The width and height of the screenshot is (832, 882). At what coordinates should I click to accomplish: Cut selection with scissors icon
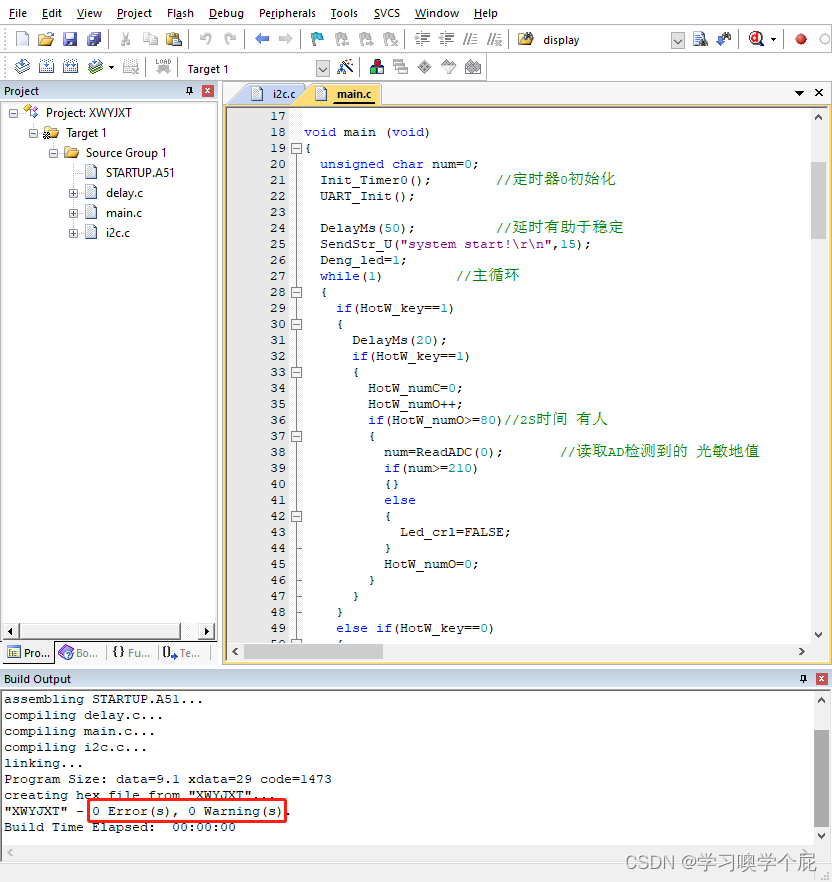click(125, 39)
